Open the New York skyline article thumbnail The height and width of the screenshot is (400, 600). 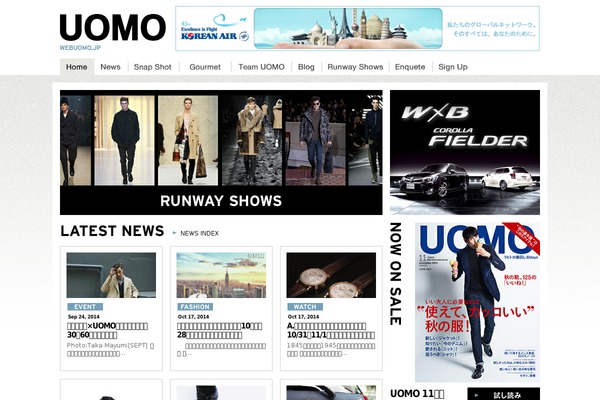[x=221, y=275]
